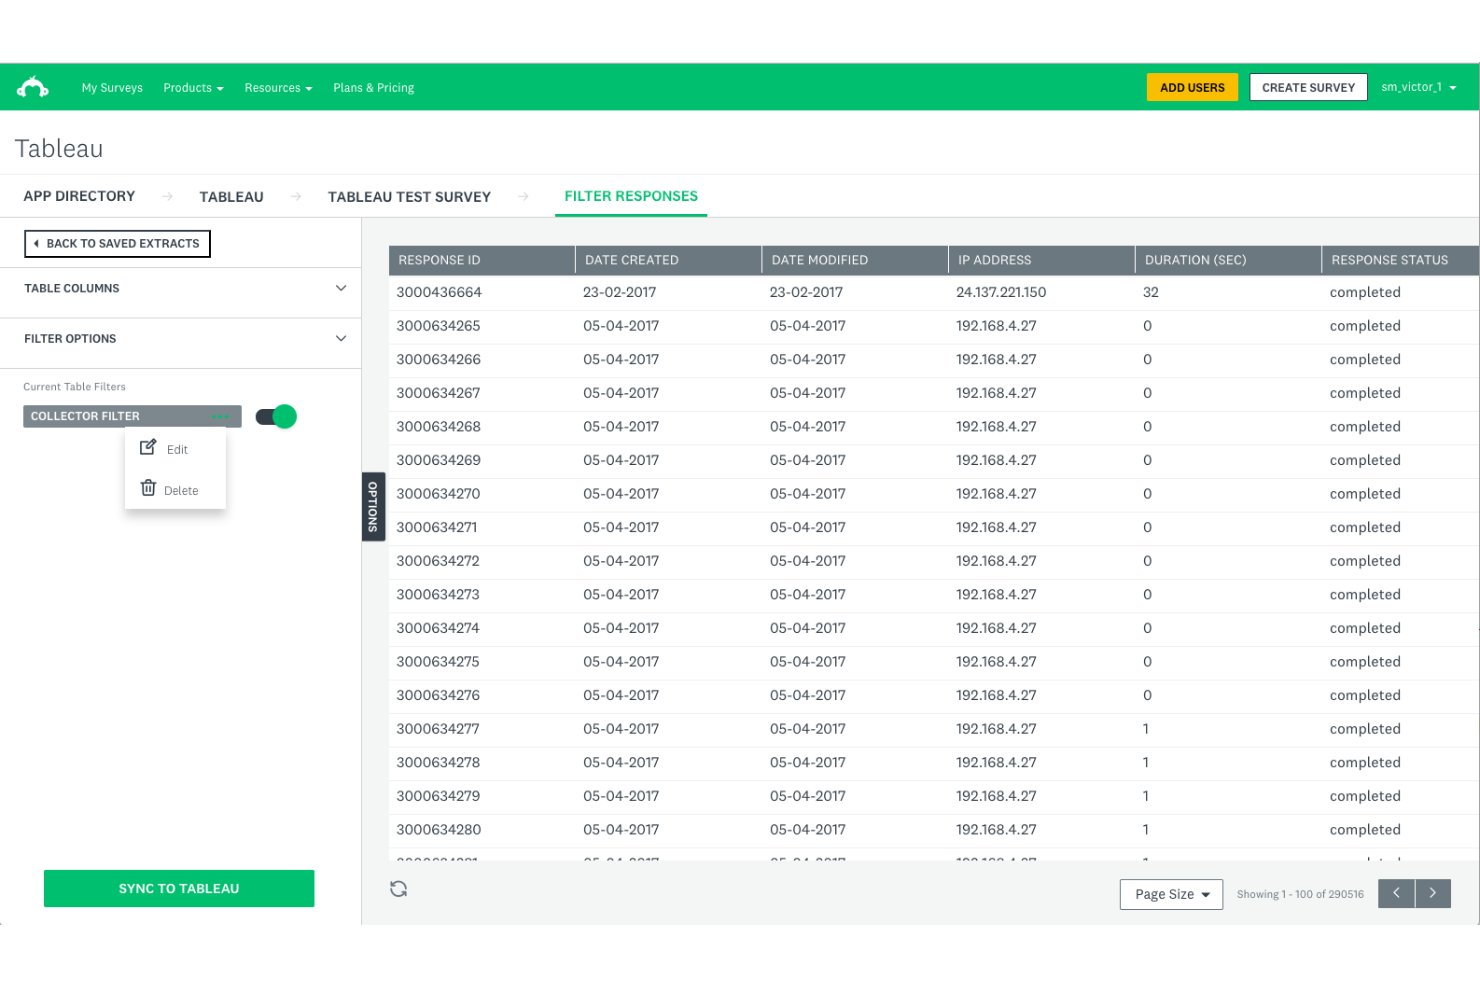Open the Products dropdown

pos(193,87)
